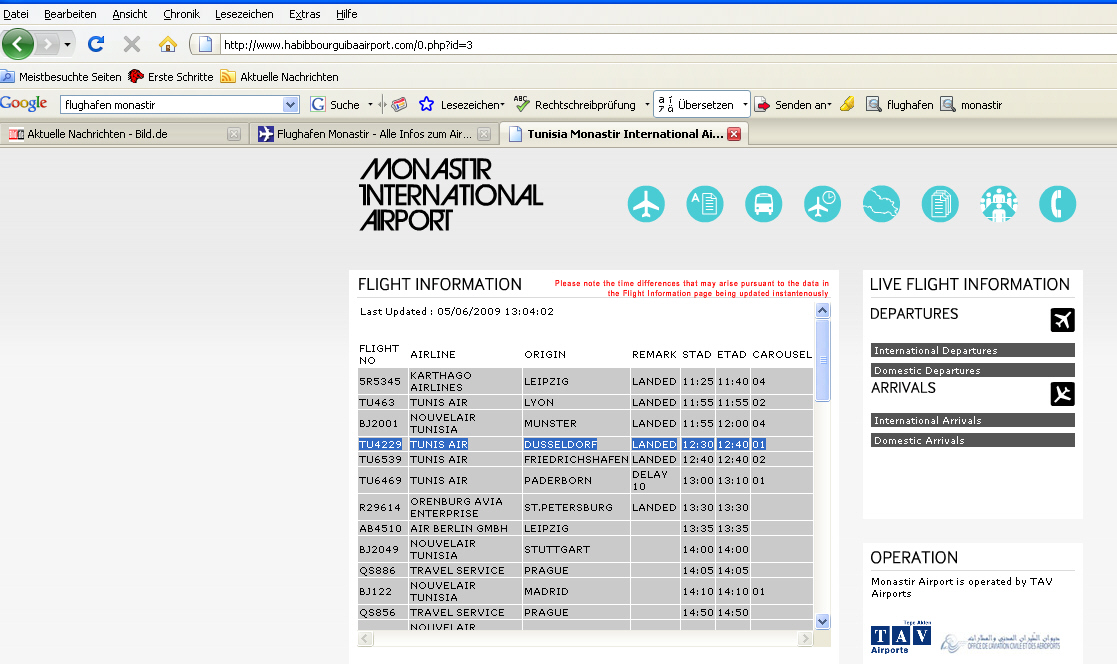1117x664 pixels.
Task: Close the Tunisia Monastir International tab
Action: (x=734, y=134)
